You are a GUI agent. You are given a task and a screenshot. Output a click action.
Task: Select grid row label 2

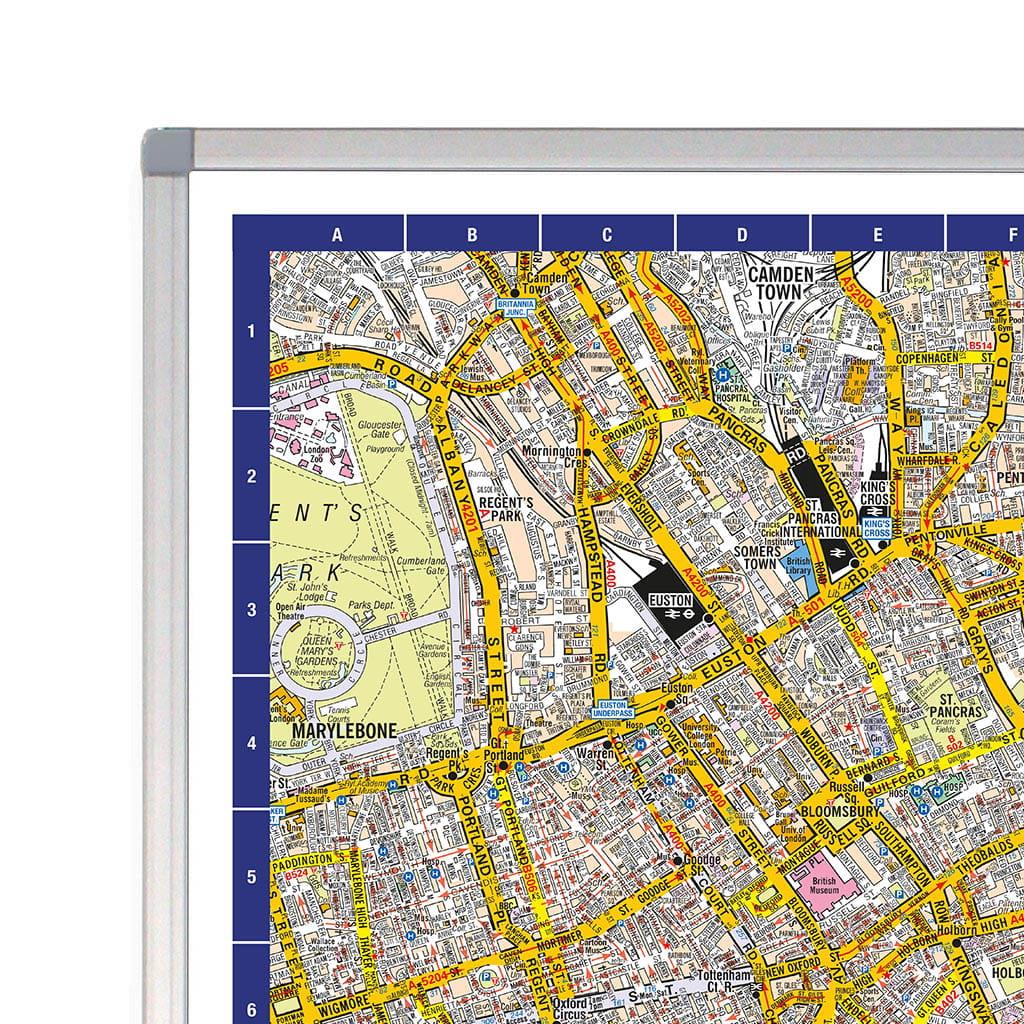[x=251, y=477]
